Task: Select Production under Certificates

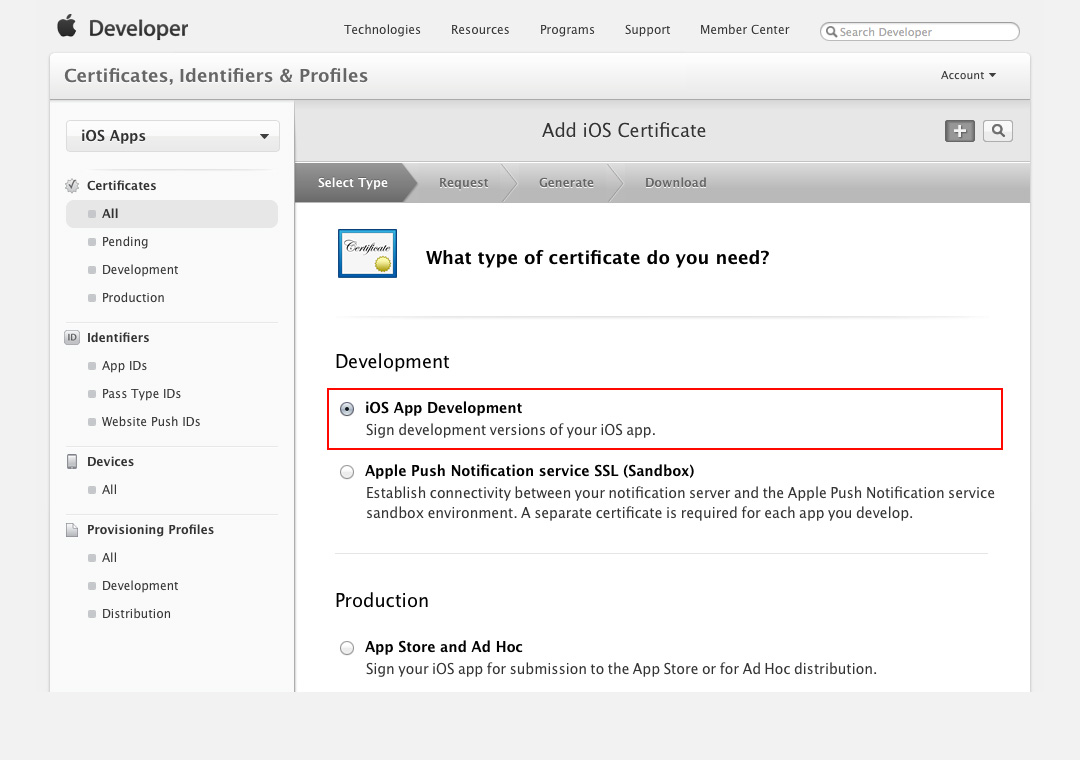Action: [x=133, y=298]
